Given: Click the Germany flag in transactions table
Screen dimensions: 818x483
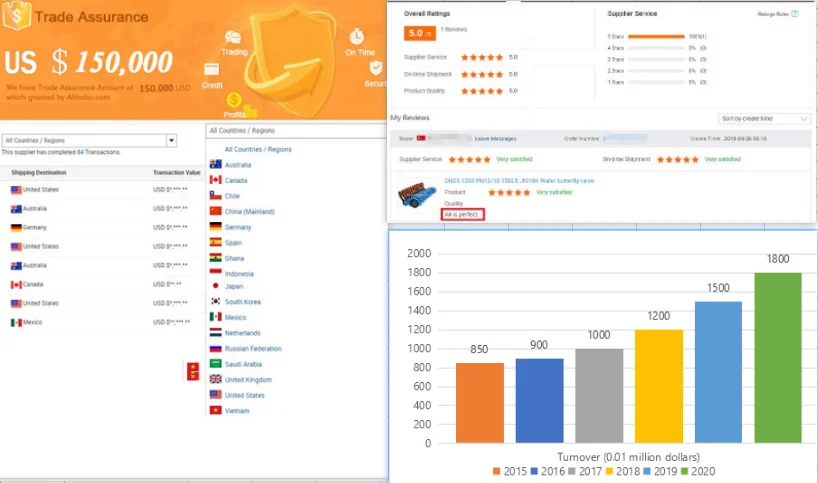Looking at the screenshot, I should 16,227.
